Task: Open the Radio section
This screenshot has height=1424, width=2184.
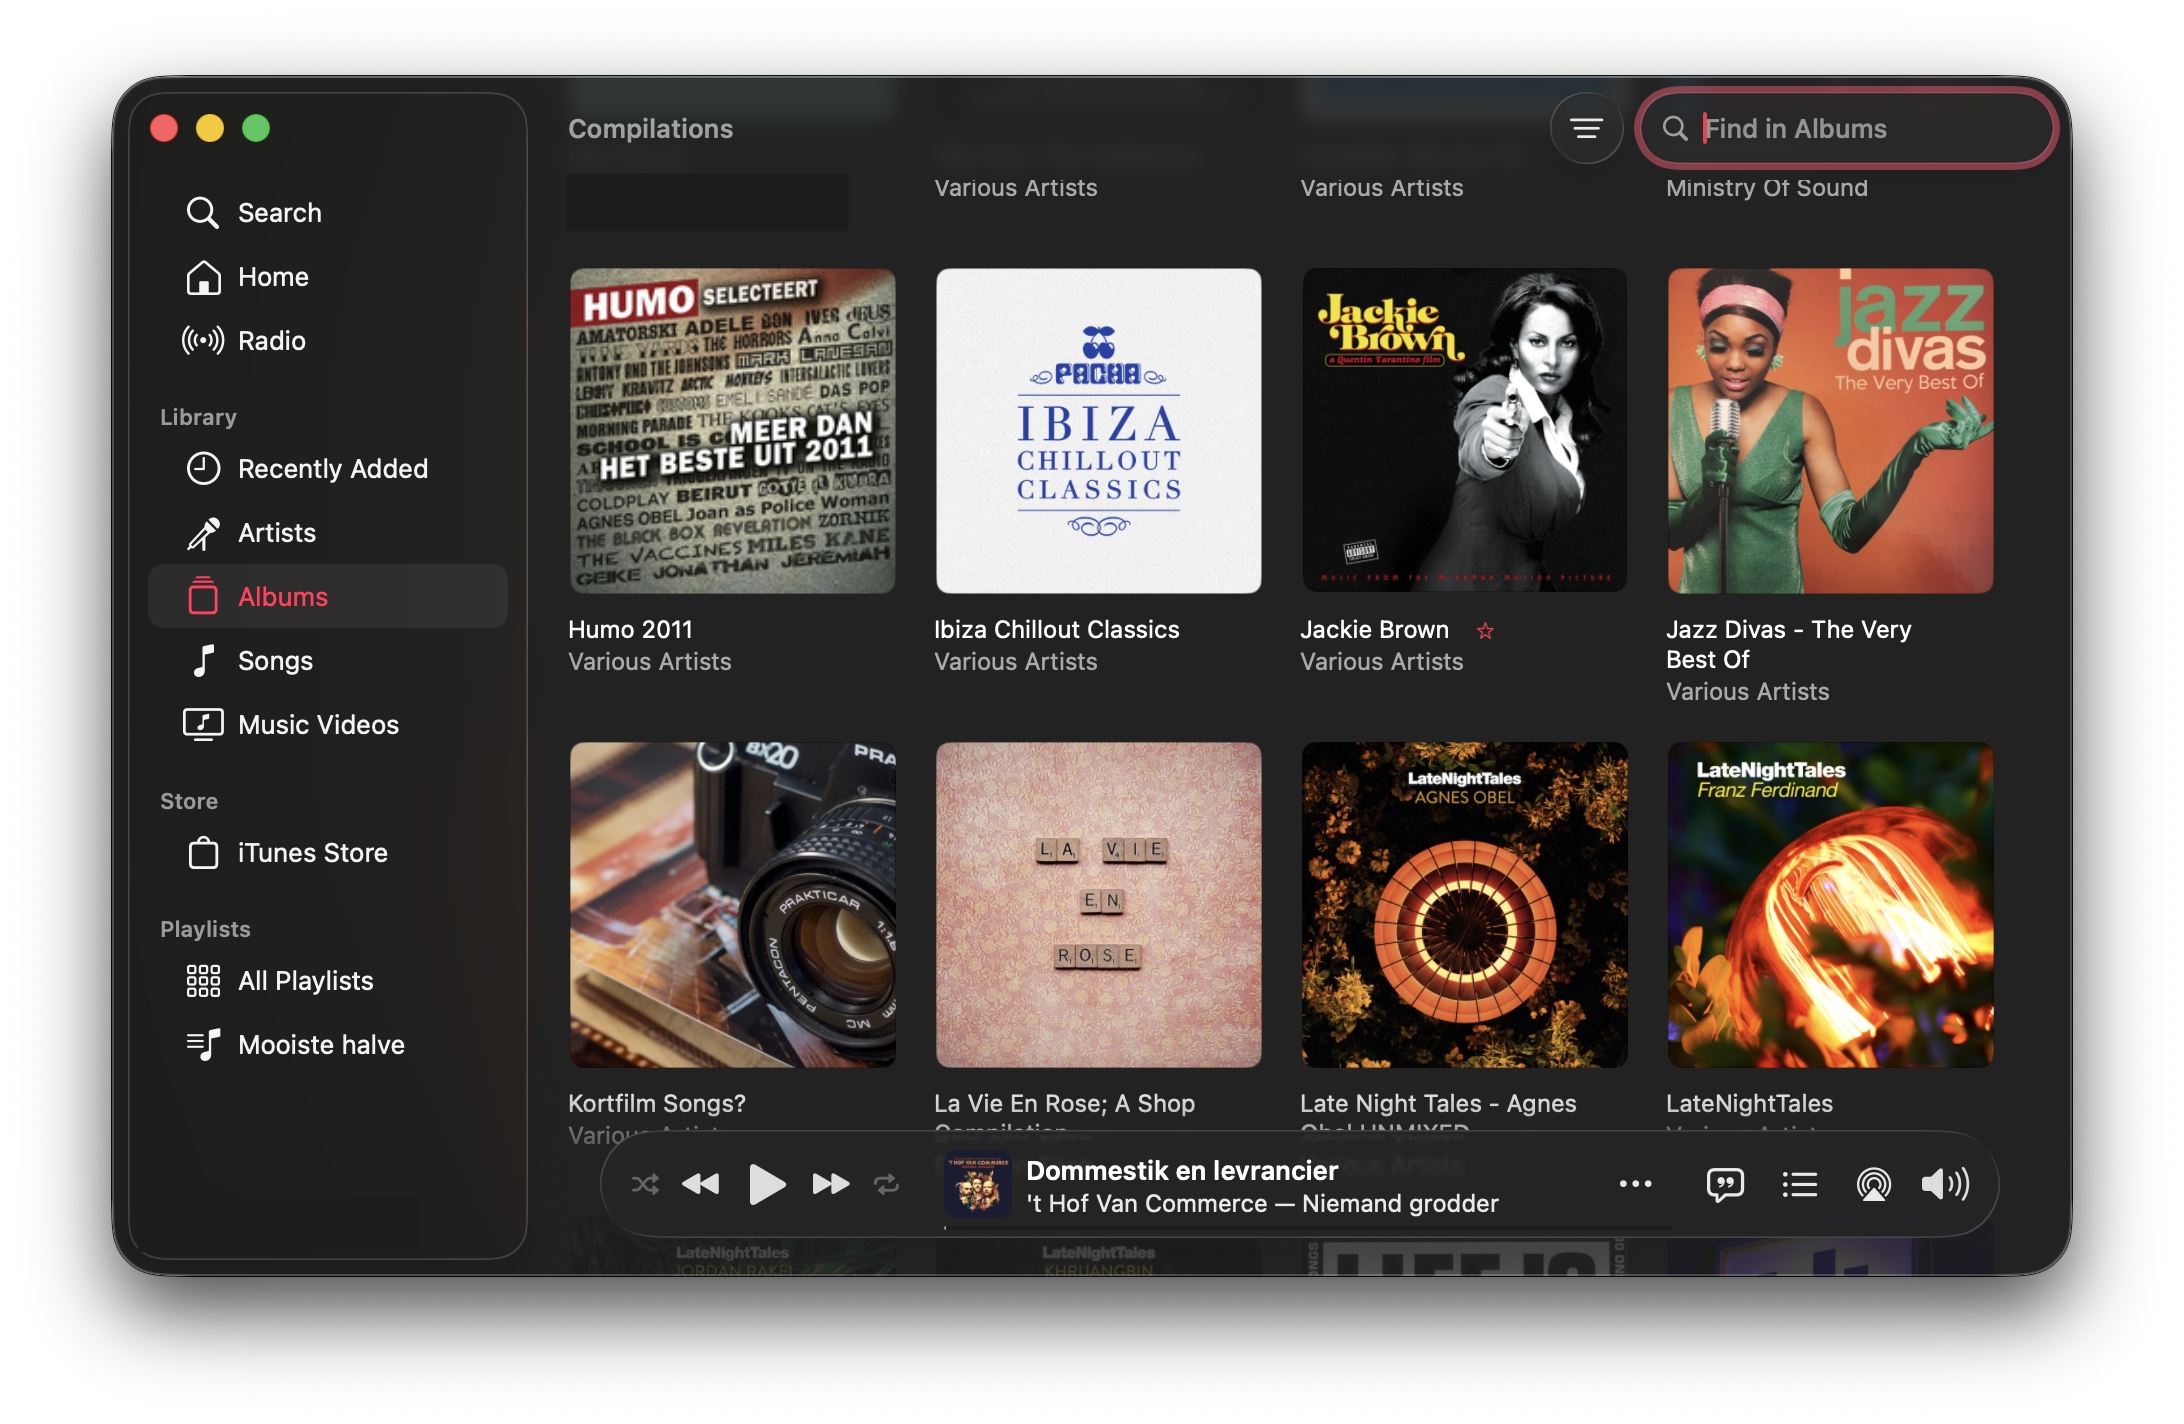Action: [x=271, y=341]
